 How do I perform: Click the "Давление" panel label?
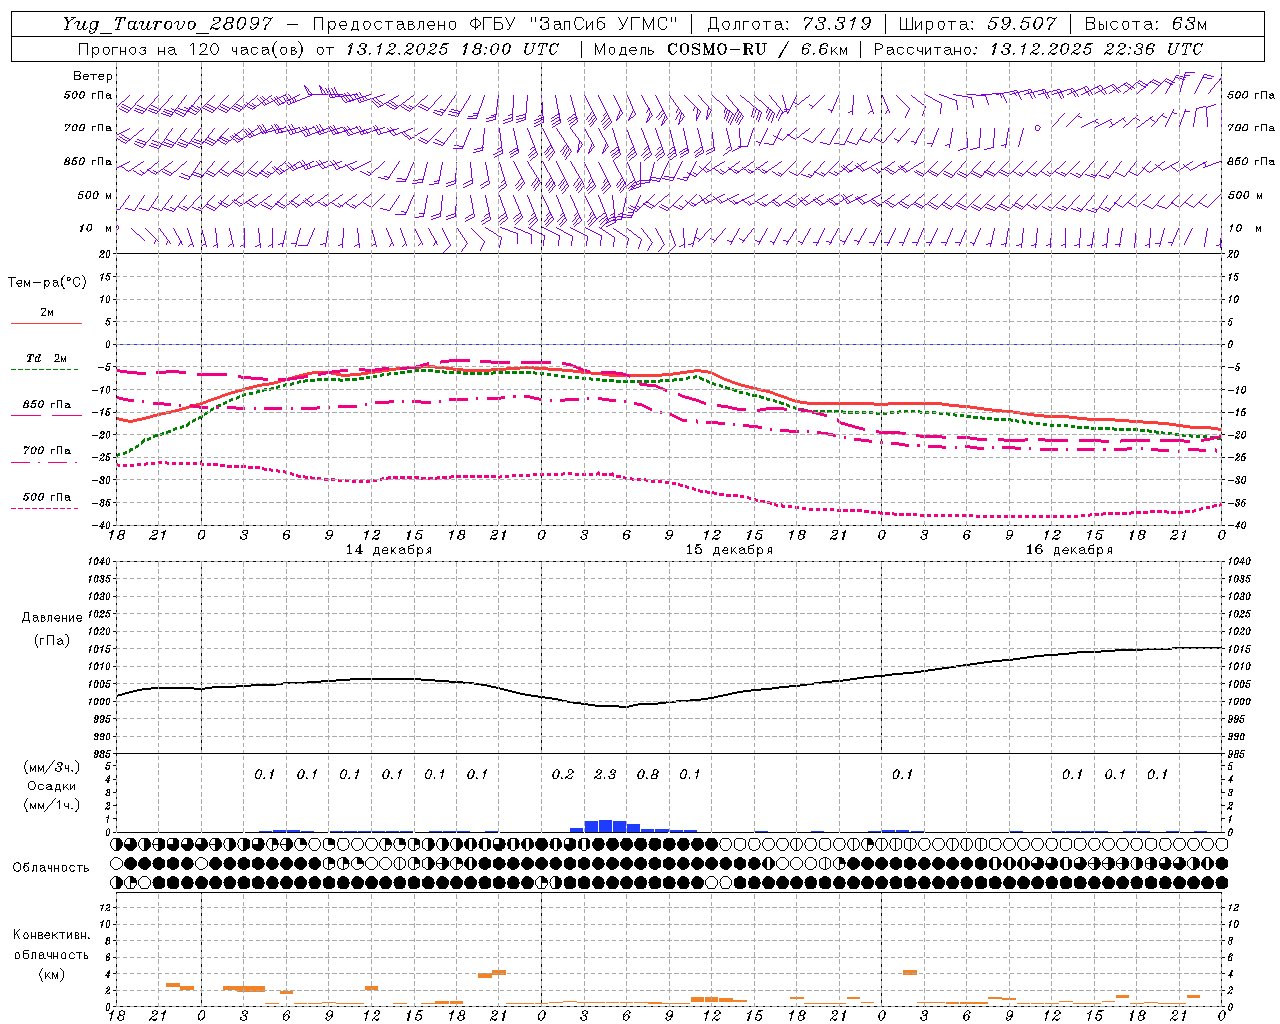click(x=52, y=618)
